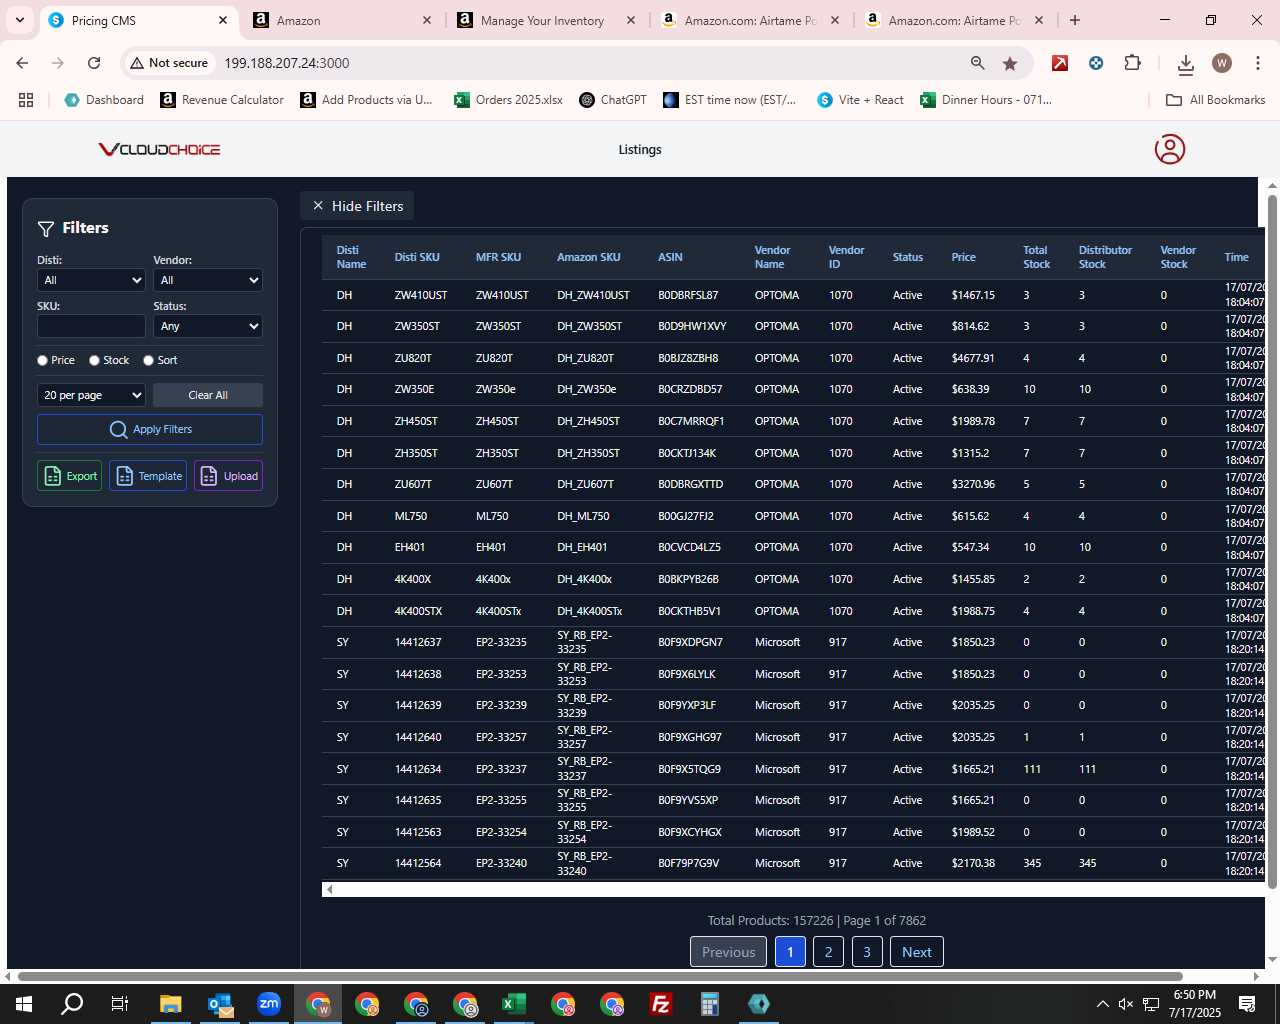
Task: Open a new browser tab
Action: point(1075,20)
